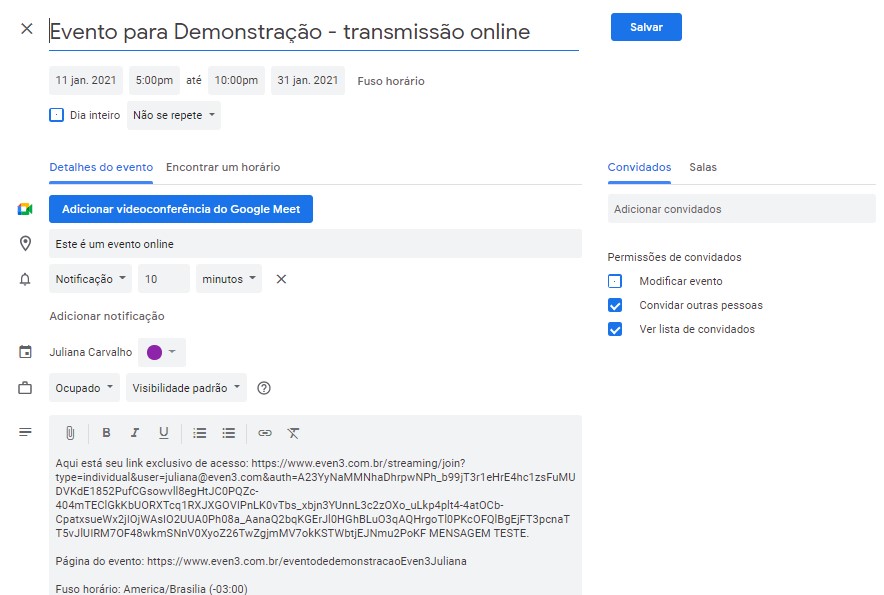Toggle underline formatting in description
Image resolution: width=884 pixels, height=595 pixels.
(163, 433)
